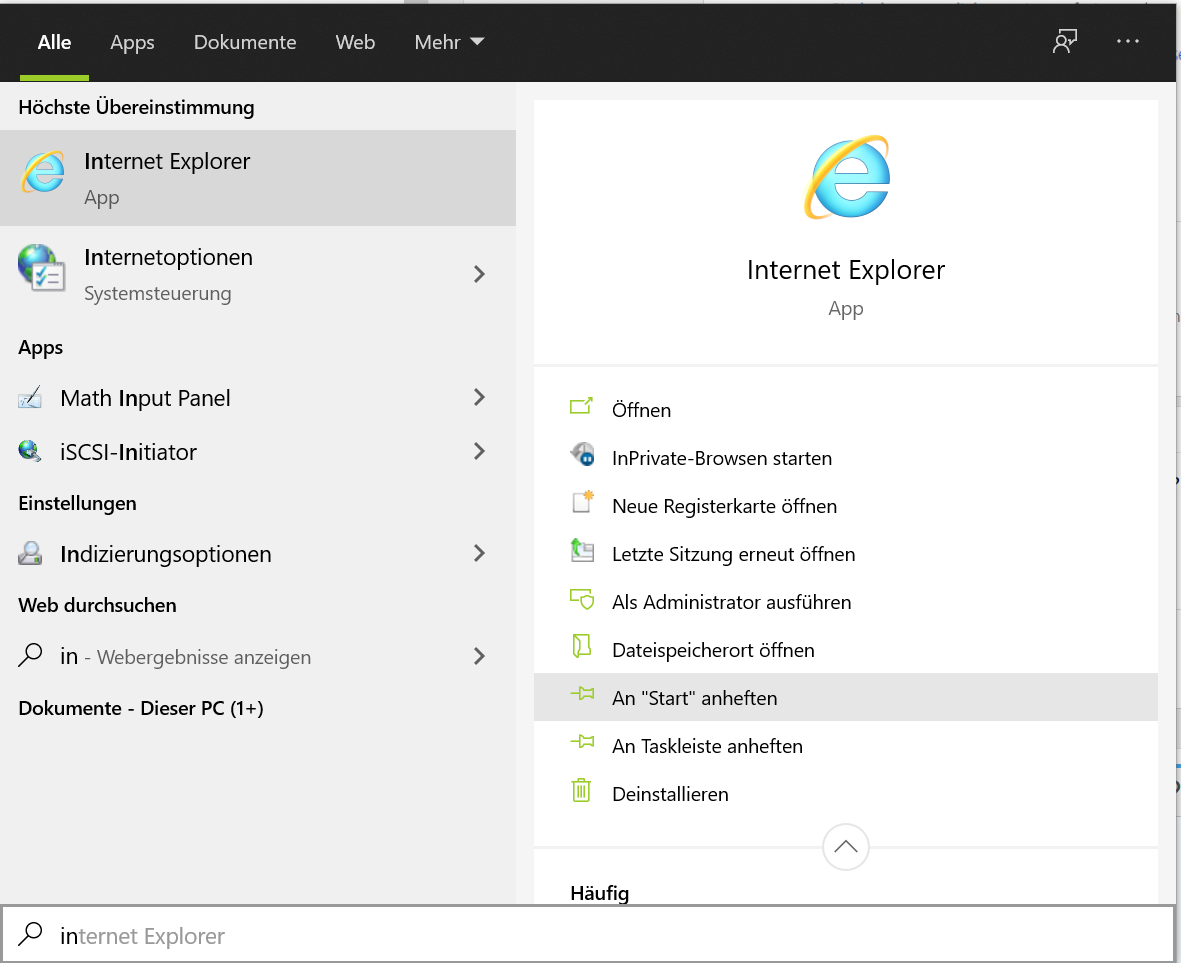Image resolution: width=1181 pixels, height=963 pixels.
Task: Open the Internetoptionen result
Action: [258, 274]
